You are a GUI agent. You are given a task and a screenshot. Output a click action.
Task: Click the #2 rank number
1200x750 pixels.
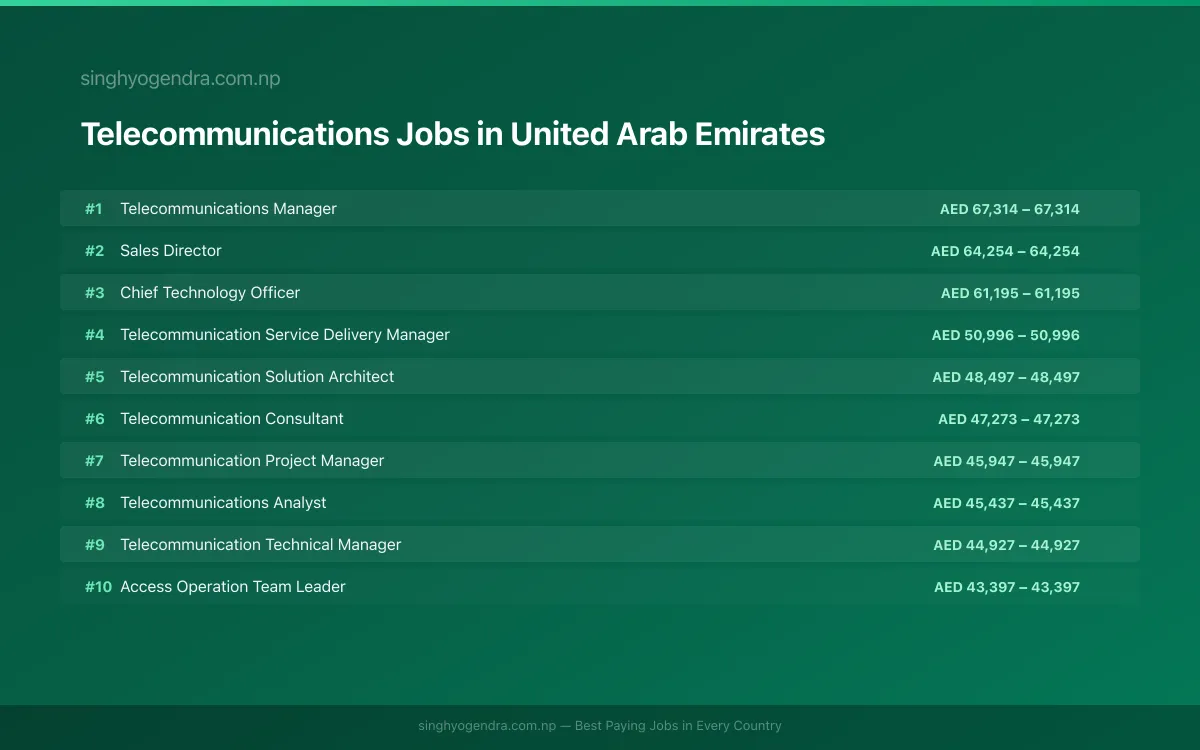pyautogui.click(x=95, y=251)
